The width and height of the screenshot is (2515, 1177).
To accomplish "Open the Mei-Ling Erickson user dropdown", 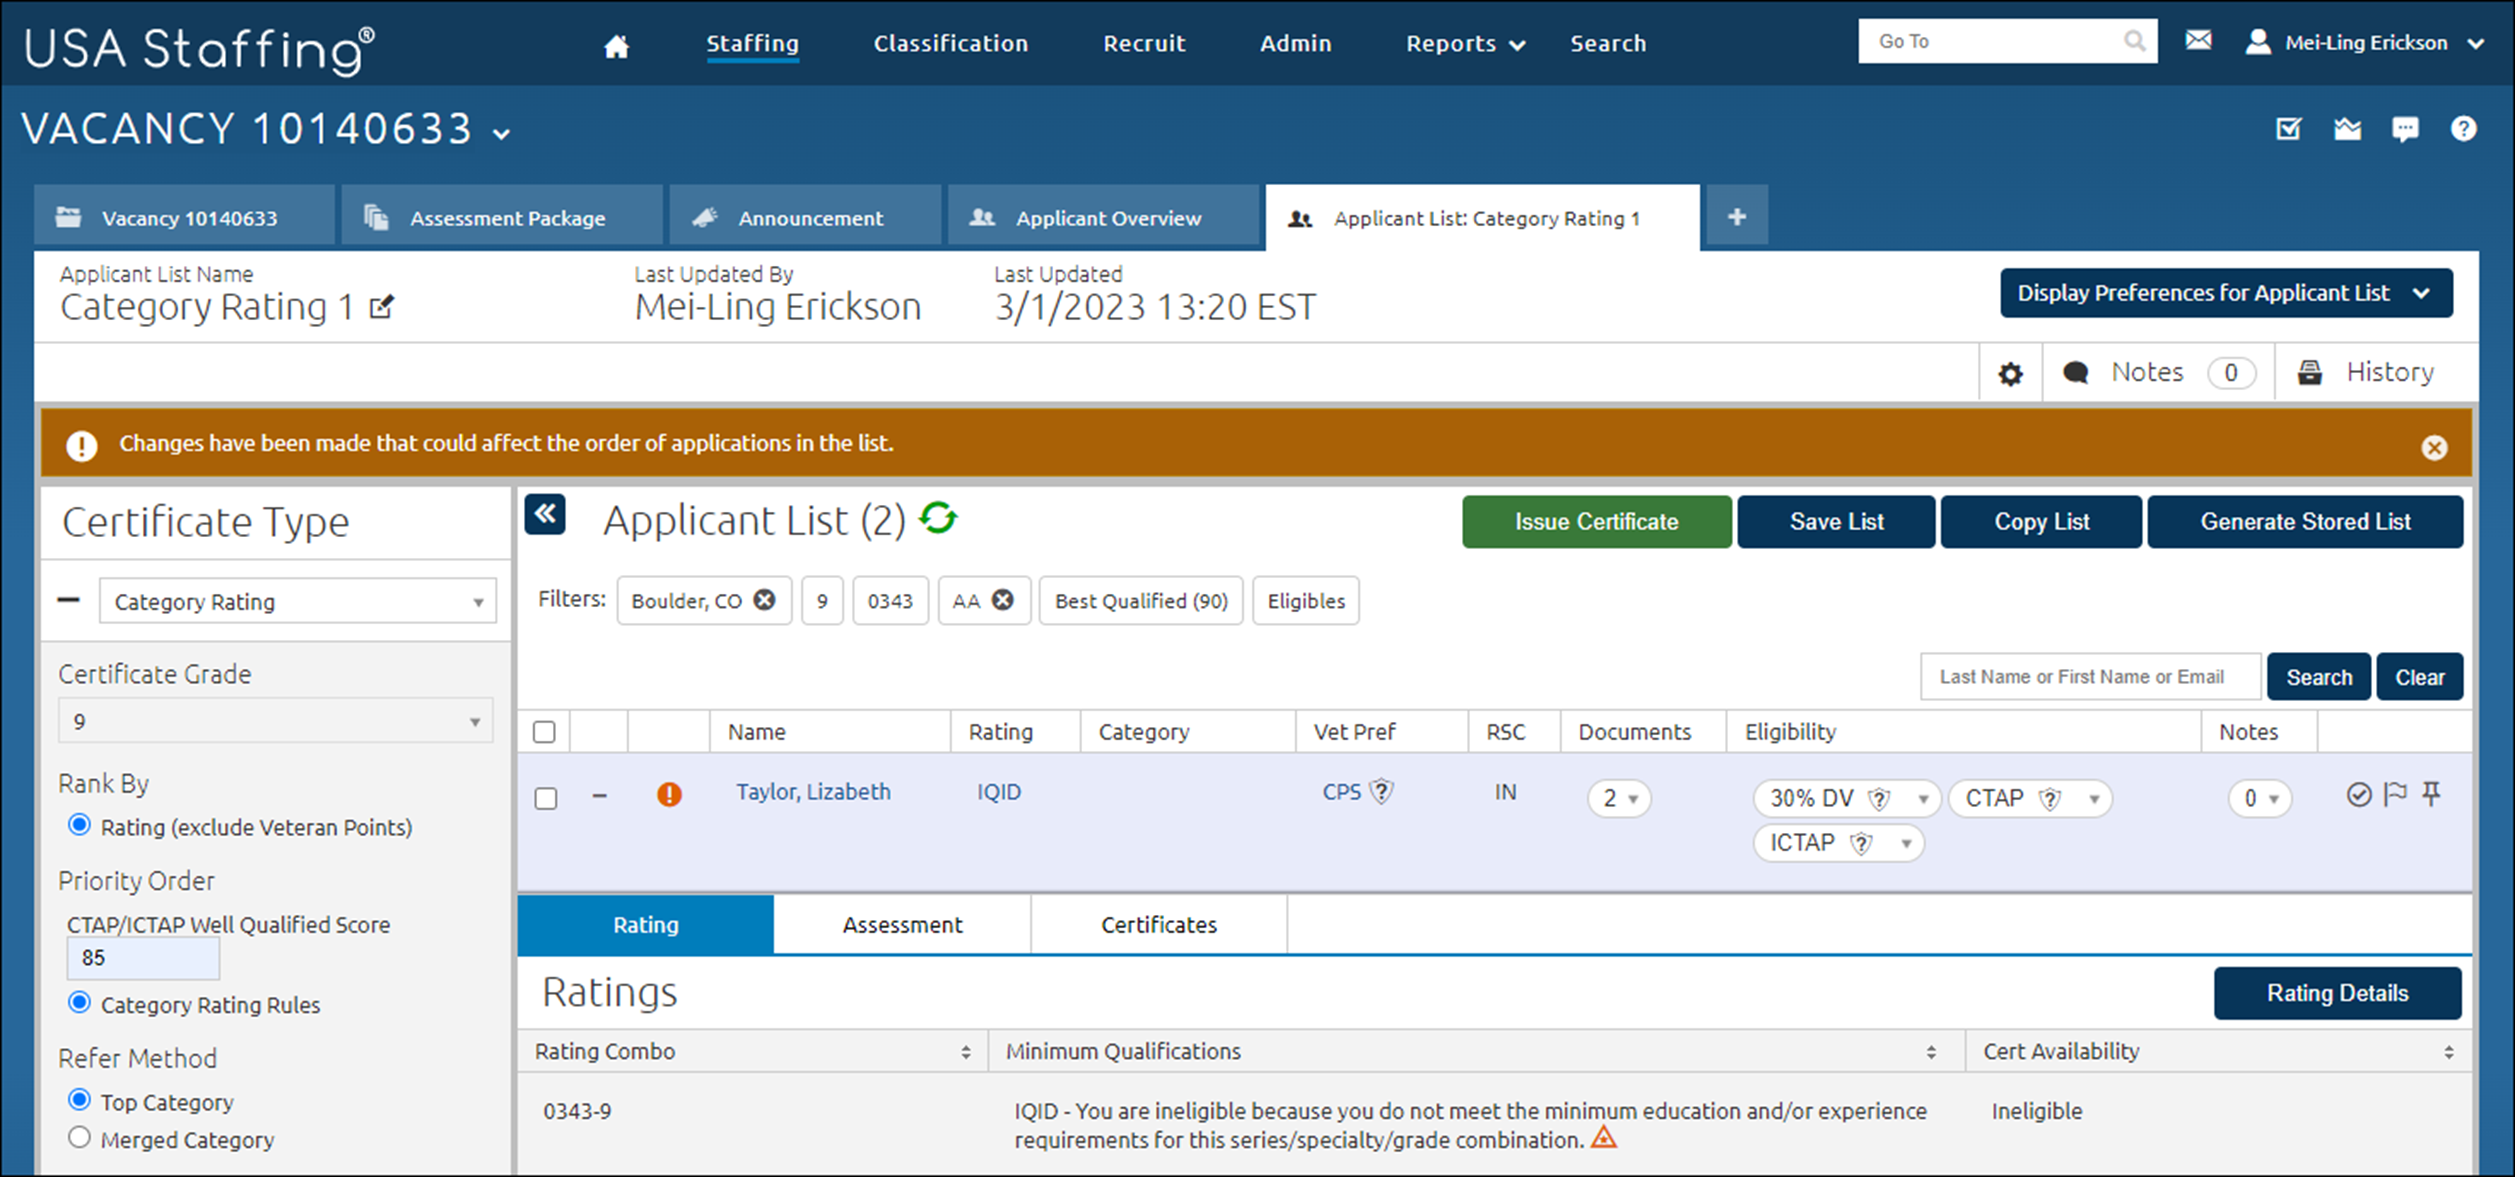I will (x=2475, y=43).
